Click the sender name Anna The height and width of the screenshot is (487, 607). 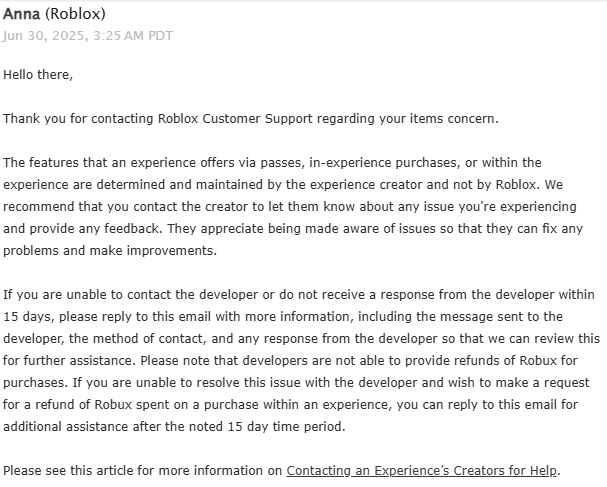23,14
